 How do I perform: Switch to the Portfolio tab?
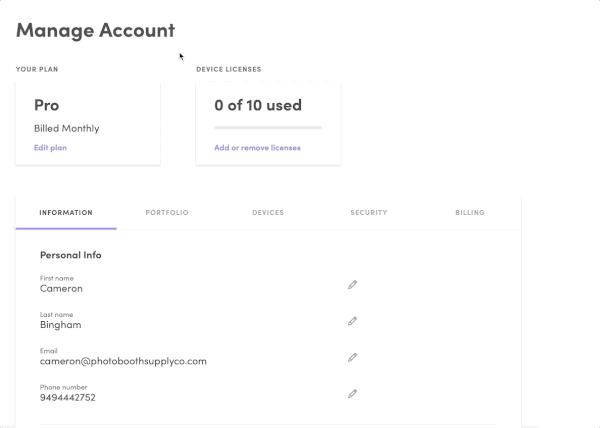[x=167, y=213]
